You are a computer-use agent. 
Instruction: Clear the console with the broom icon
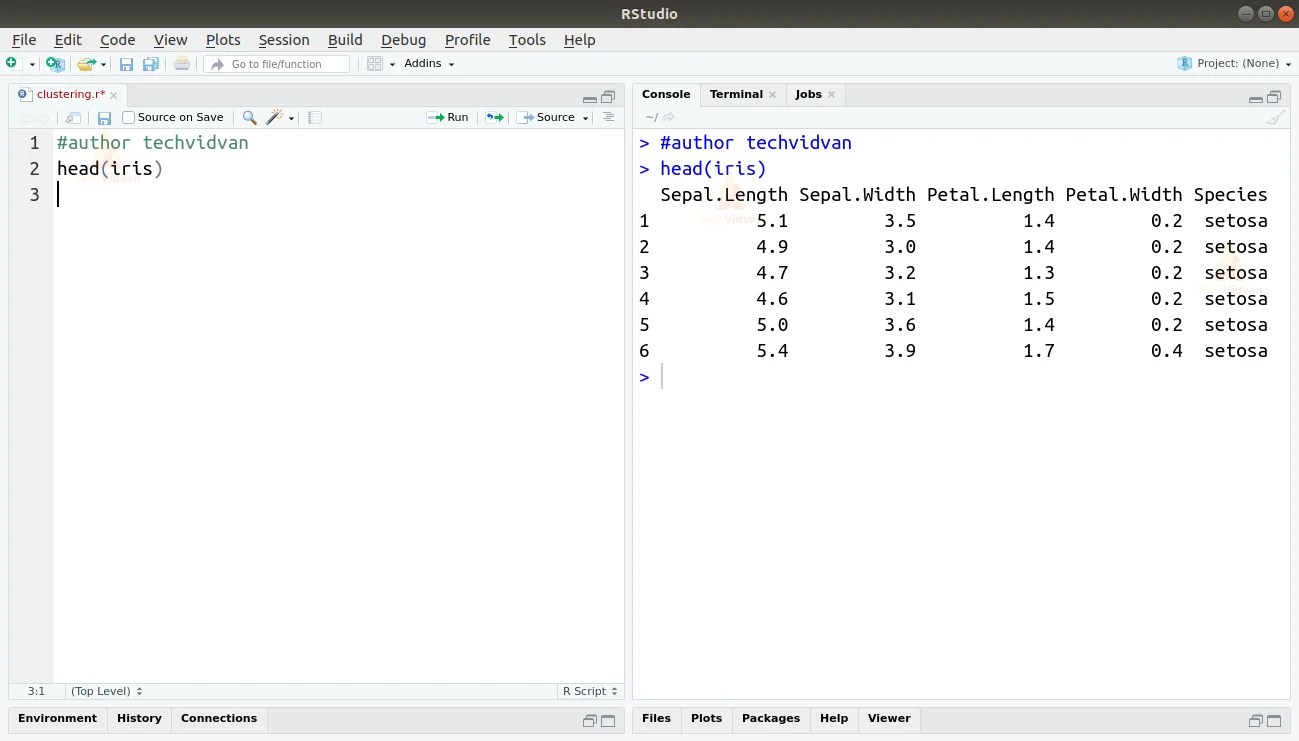1276,117
